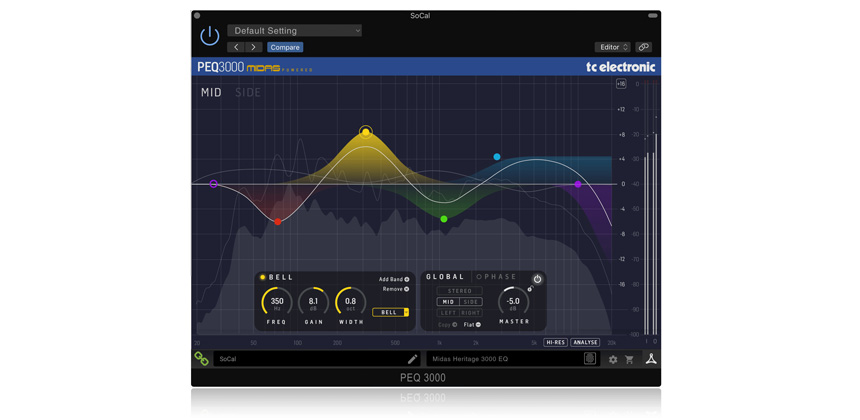Open the plugin settings gear
This screenshot has width=860, height=420.
[613, 360]
